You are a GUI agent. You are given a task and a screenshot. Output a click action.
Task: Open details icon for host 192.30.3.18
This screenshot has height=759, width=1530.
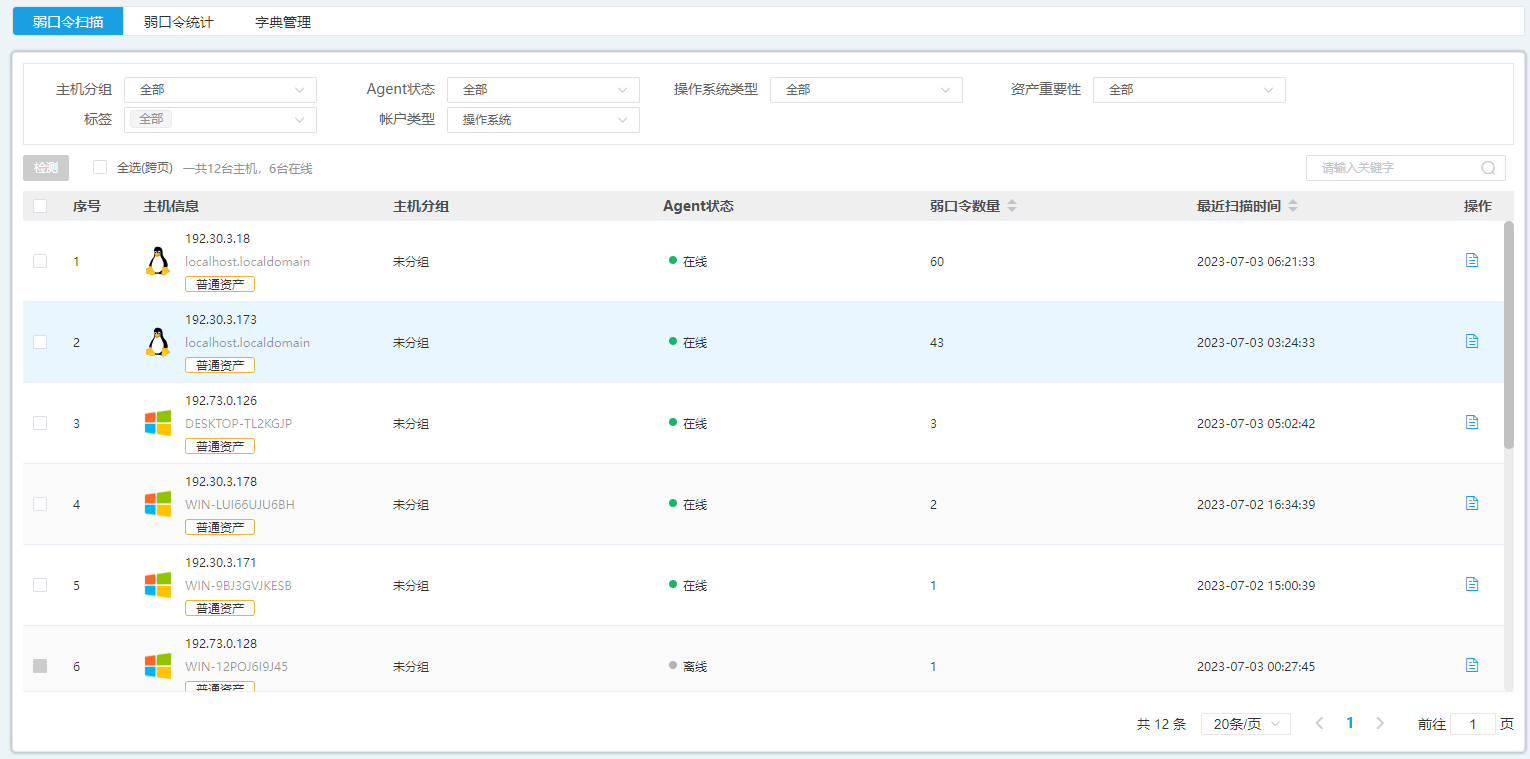tap(1471, 260)
